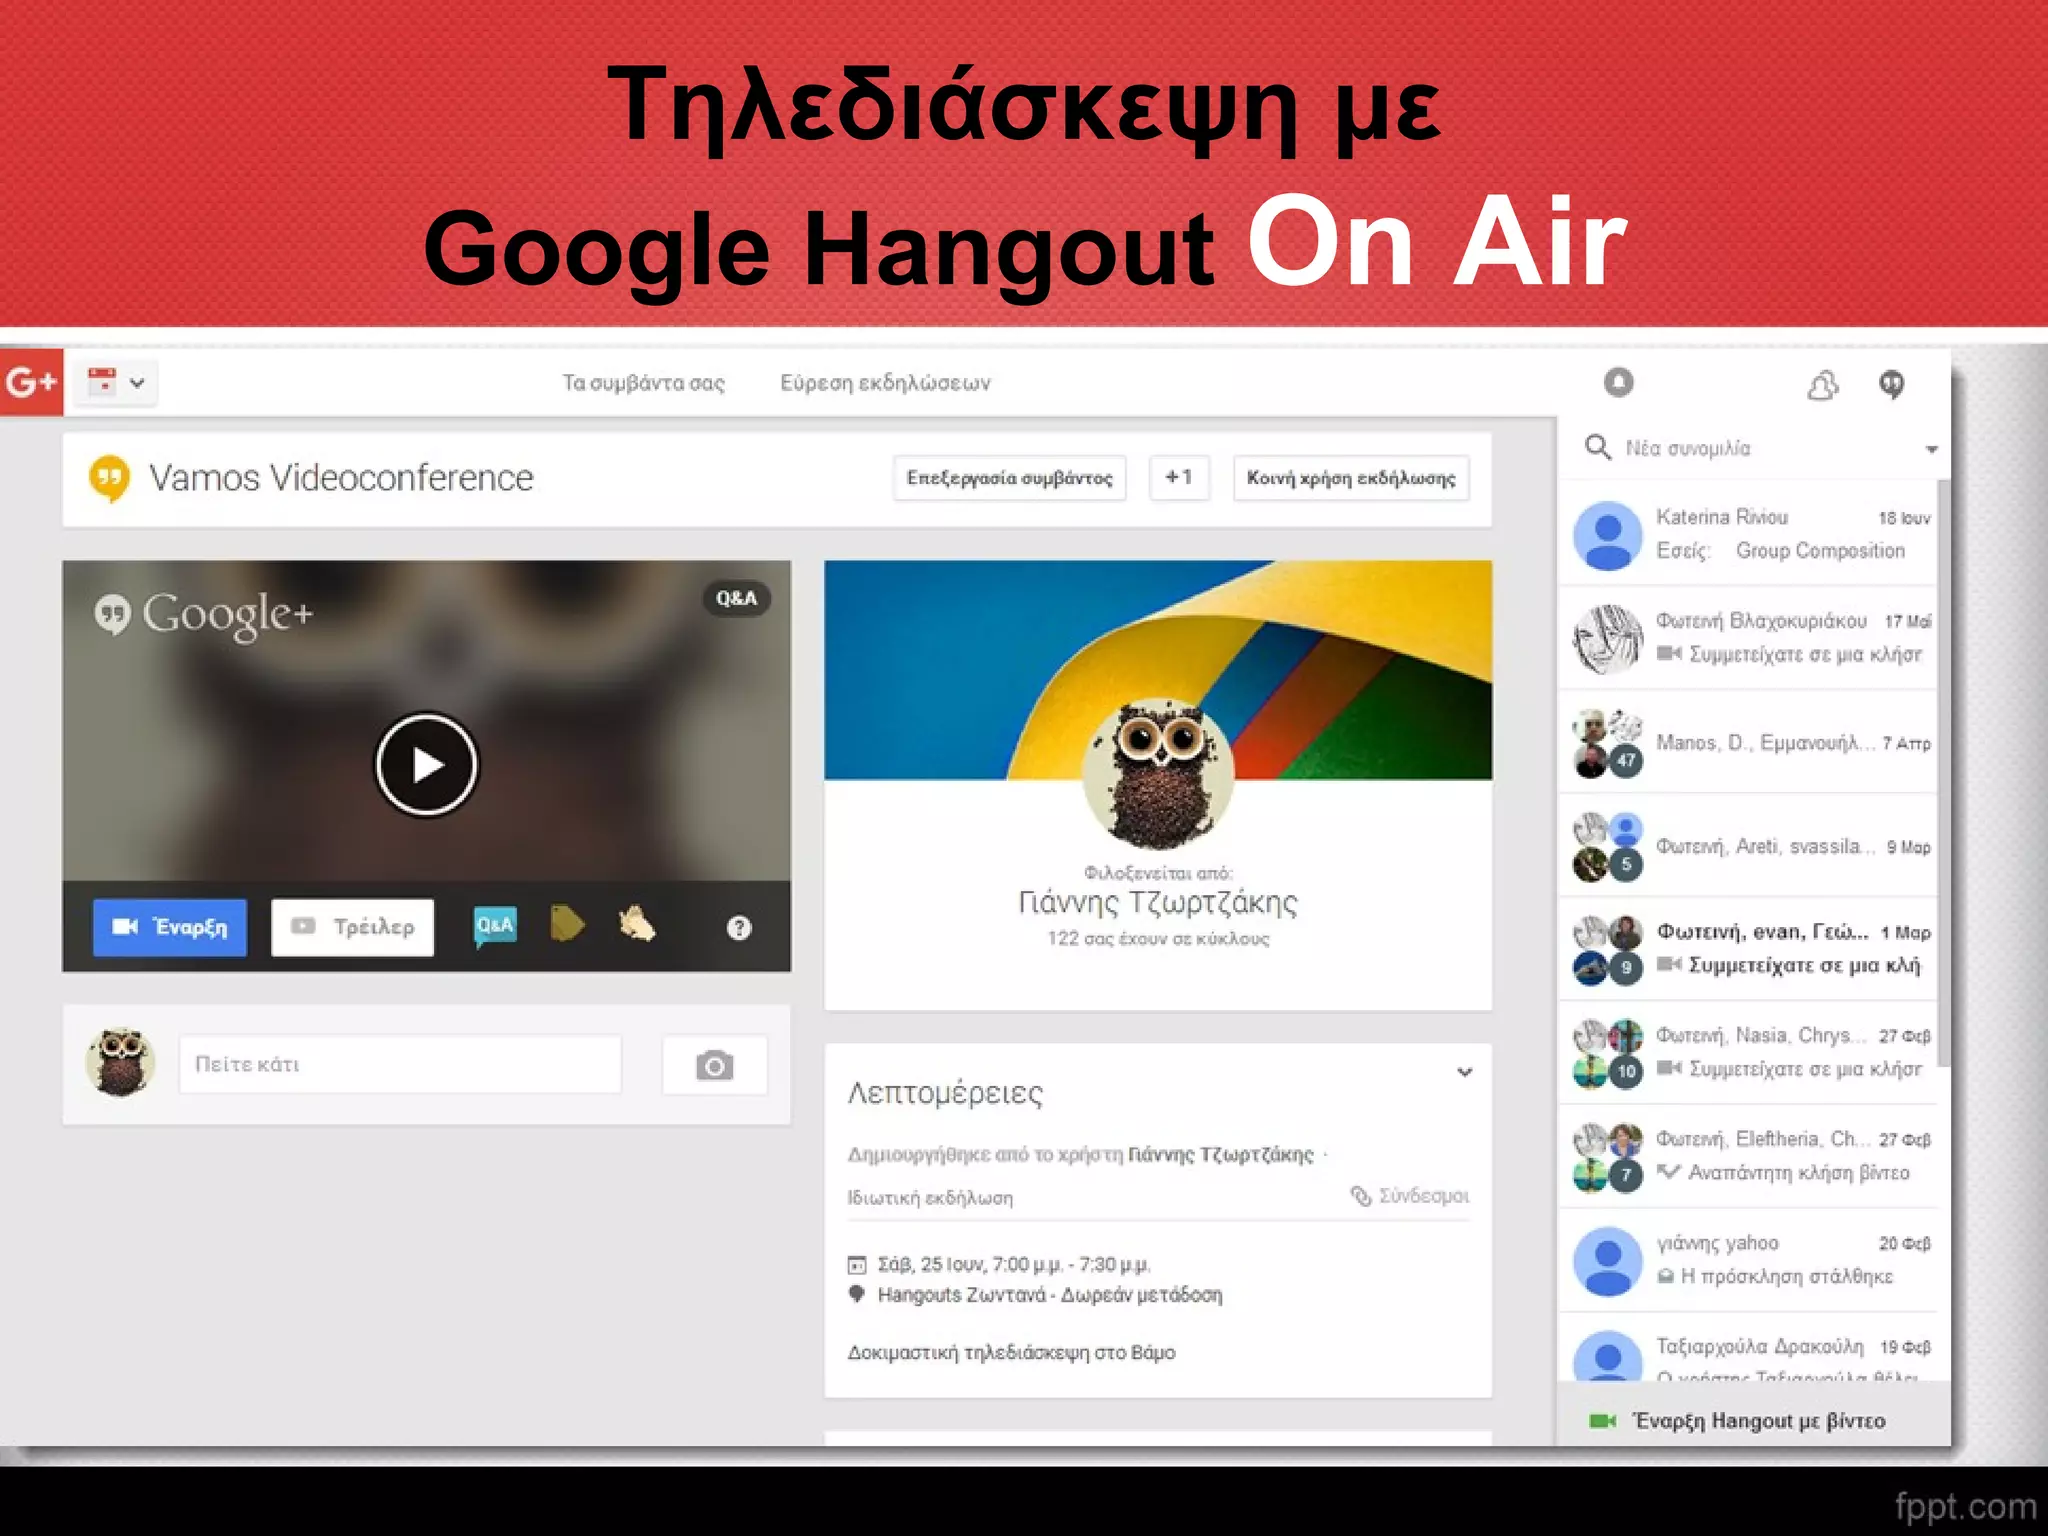Open the 'Manos, D., Εμμανουήλ' group chat

tap(1748, 742)
